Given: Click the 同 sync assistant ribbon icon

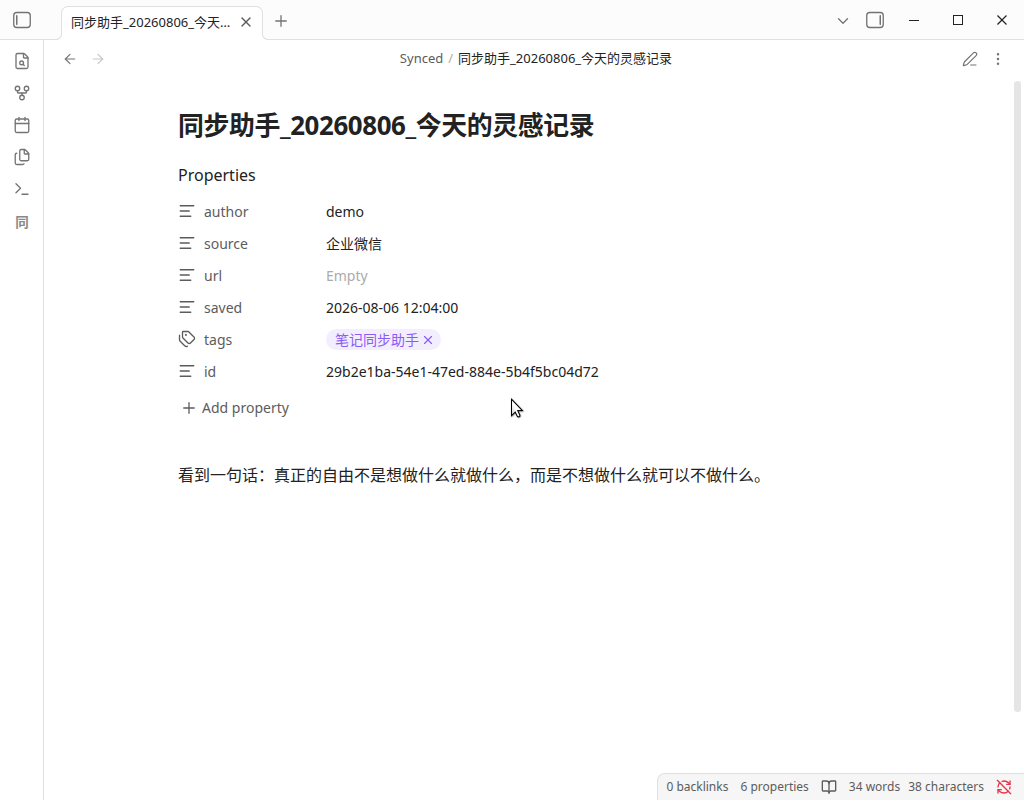Looking at the screenshot, I should click(x=22, y=223).
